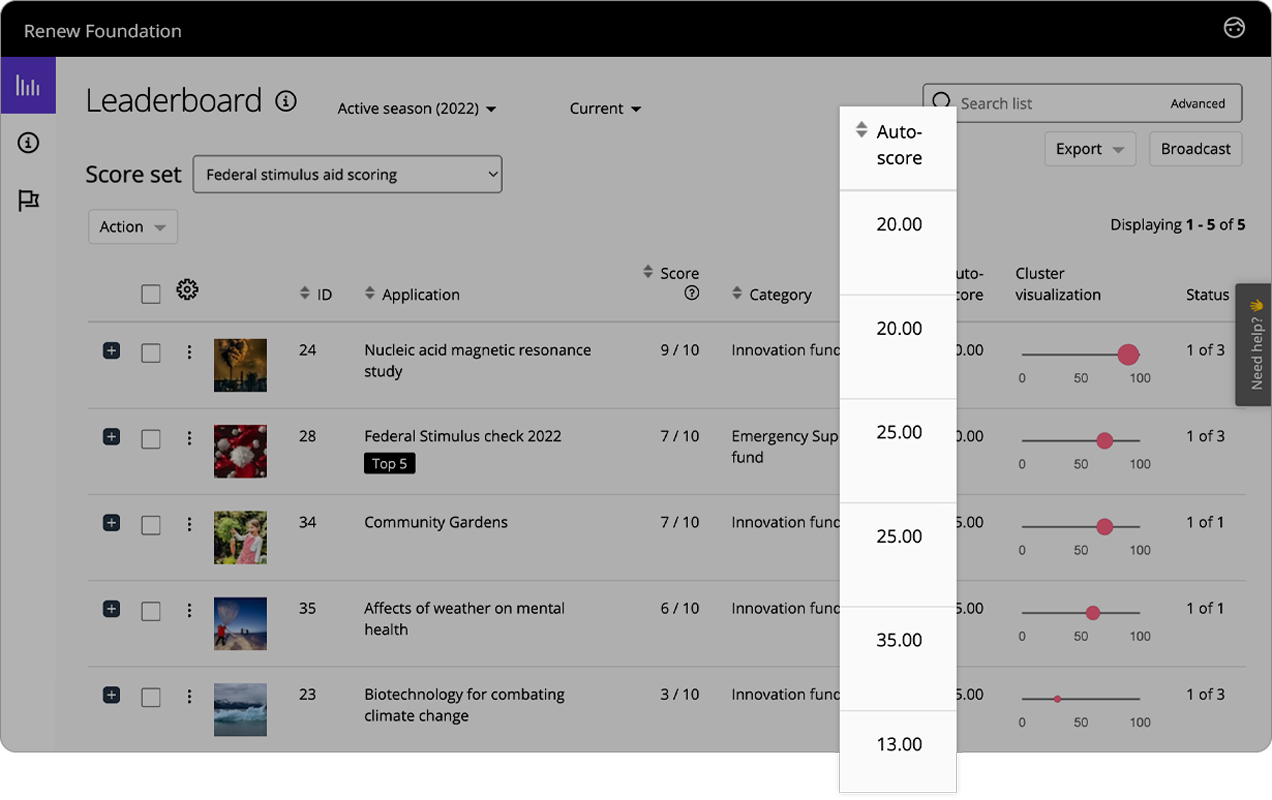
Task: Click the Broadcast button
Action: pyautogui.click(x=1195, y=148)
